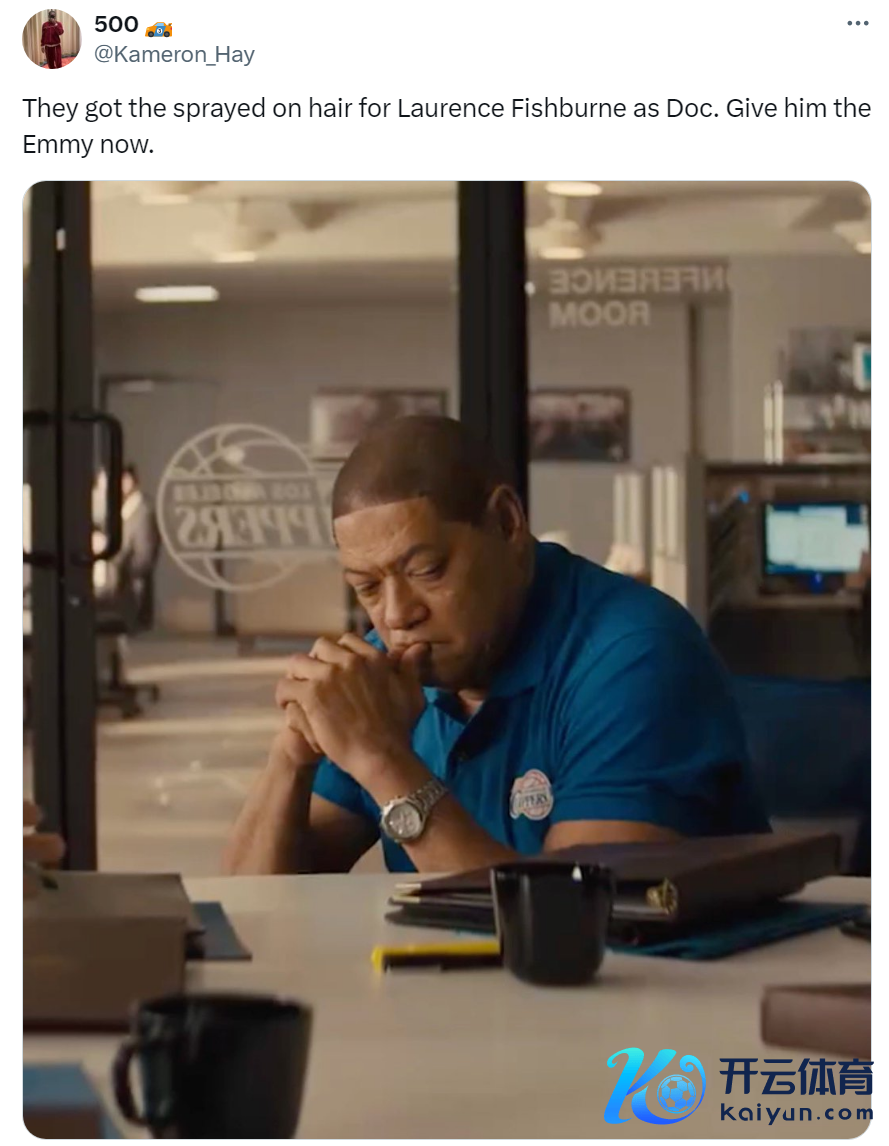Click the Kaiyun swirl K logo watermark
Viewport: 889px width, 1146px height.
point(655,1085)
